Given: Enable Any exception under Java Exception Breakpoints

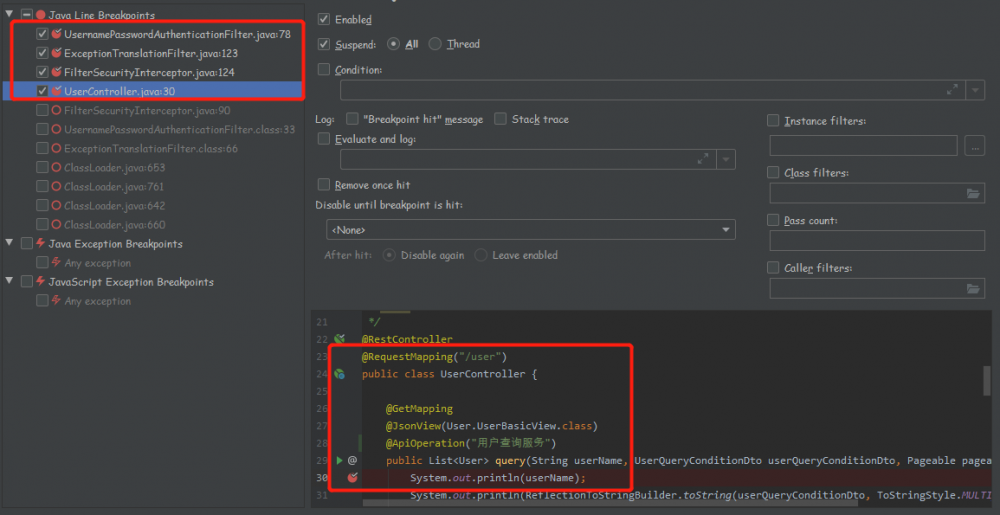Looking at the screenshot, I should coord(43,263).
